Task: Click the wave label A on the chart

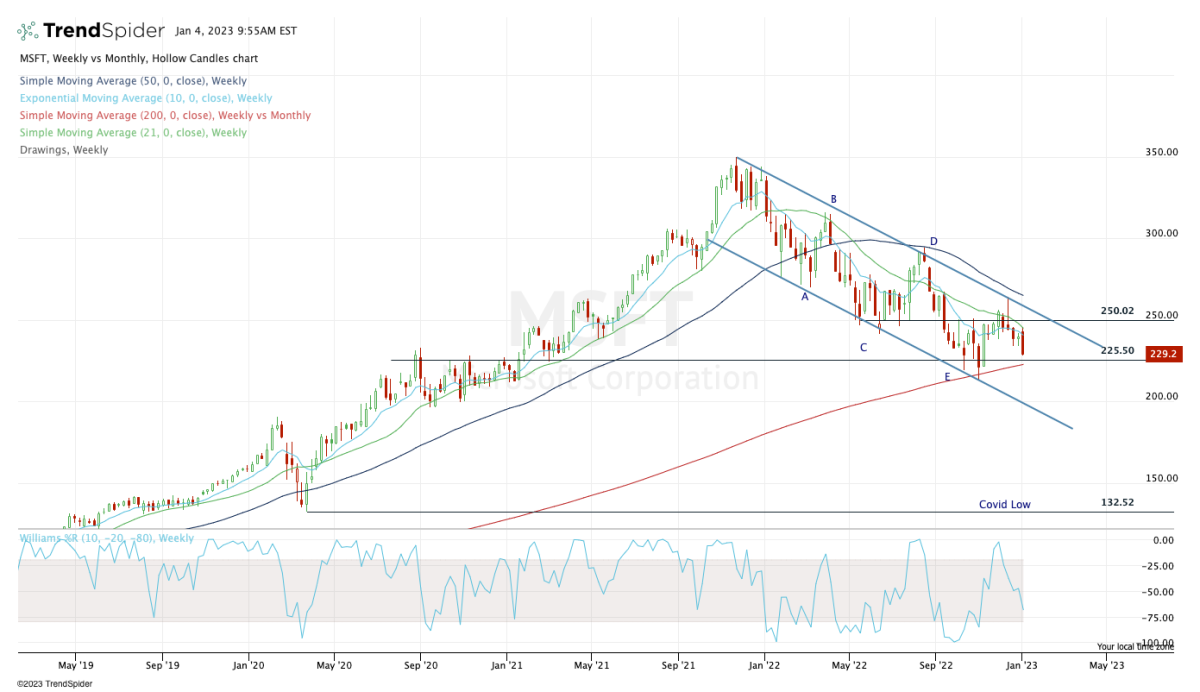Action: pos(804,296)
